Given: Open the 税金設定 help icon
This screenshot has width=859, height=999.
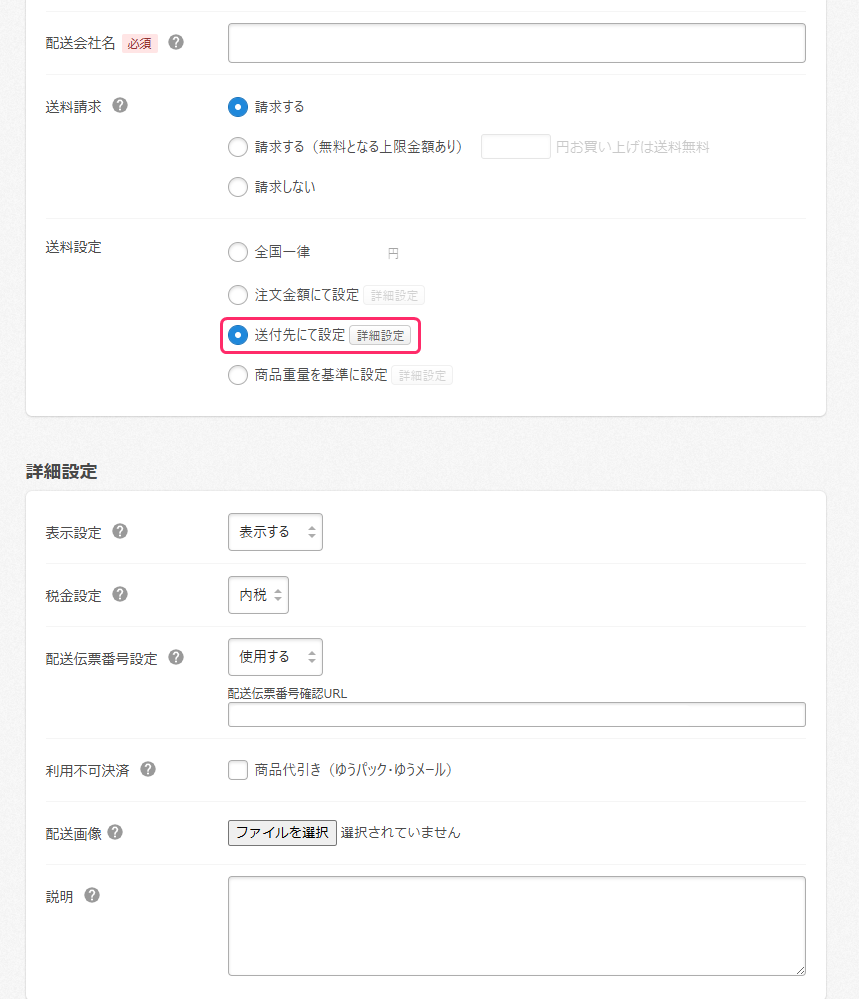Looking at the screenshot, I should tap(119, 594).
